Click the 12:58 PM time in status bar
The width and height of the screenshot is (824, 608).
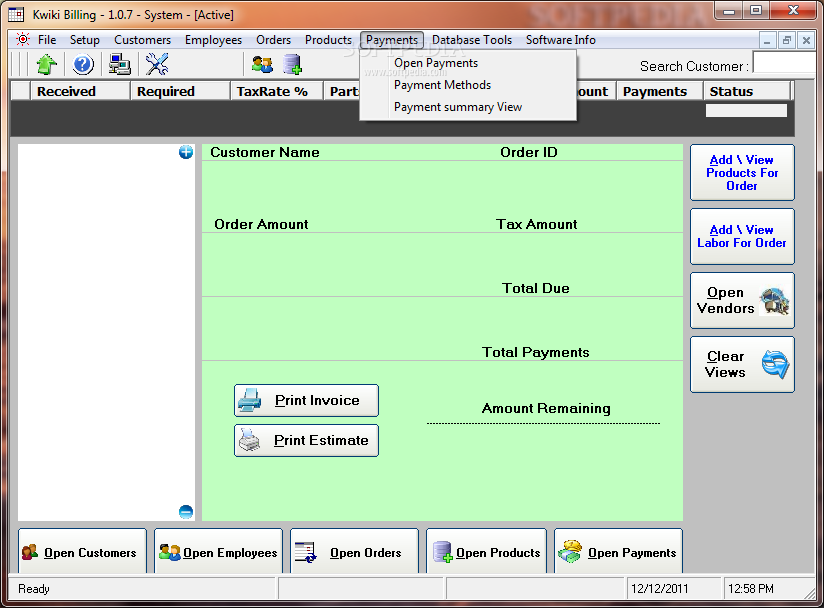click(x=750, y=589)
